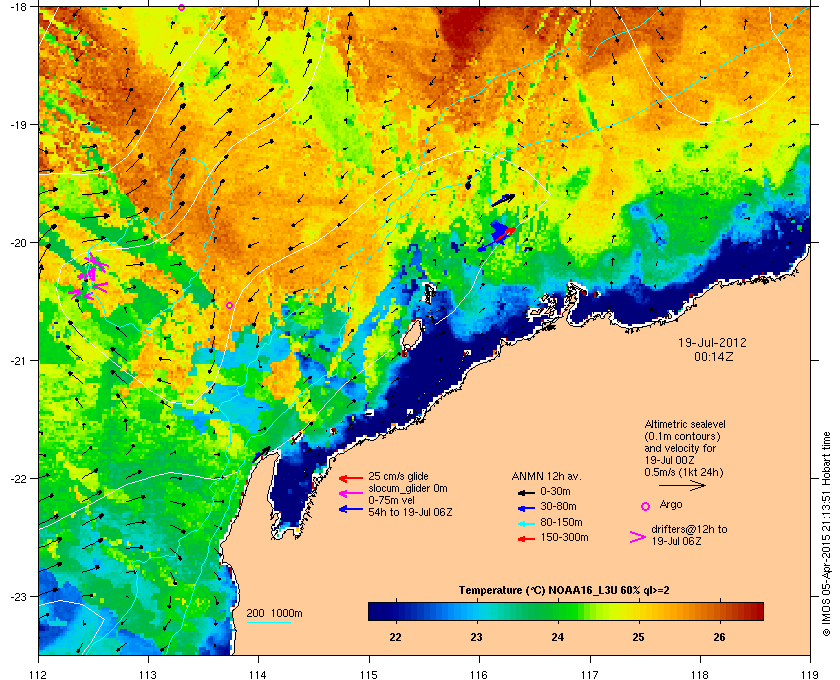Click the Argo float marker at the top edge

coord(182,8)
